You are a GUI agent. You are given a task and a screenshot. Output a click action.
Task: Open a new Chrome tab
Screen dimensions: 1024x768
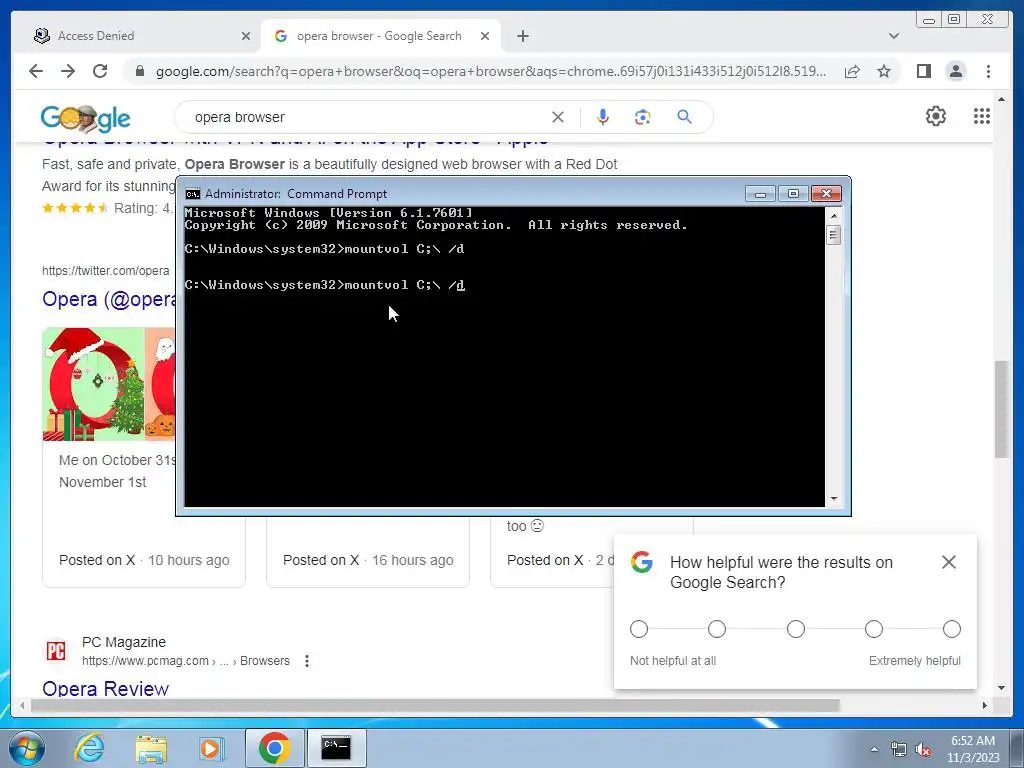522,36
